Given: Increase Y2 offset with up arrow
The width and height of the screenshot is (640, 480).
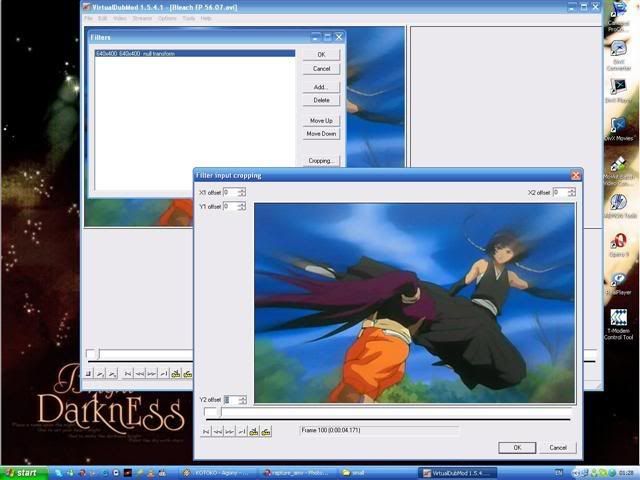Looking at the screenshot, I should tap(243, 398).
